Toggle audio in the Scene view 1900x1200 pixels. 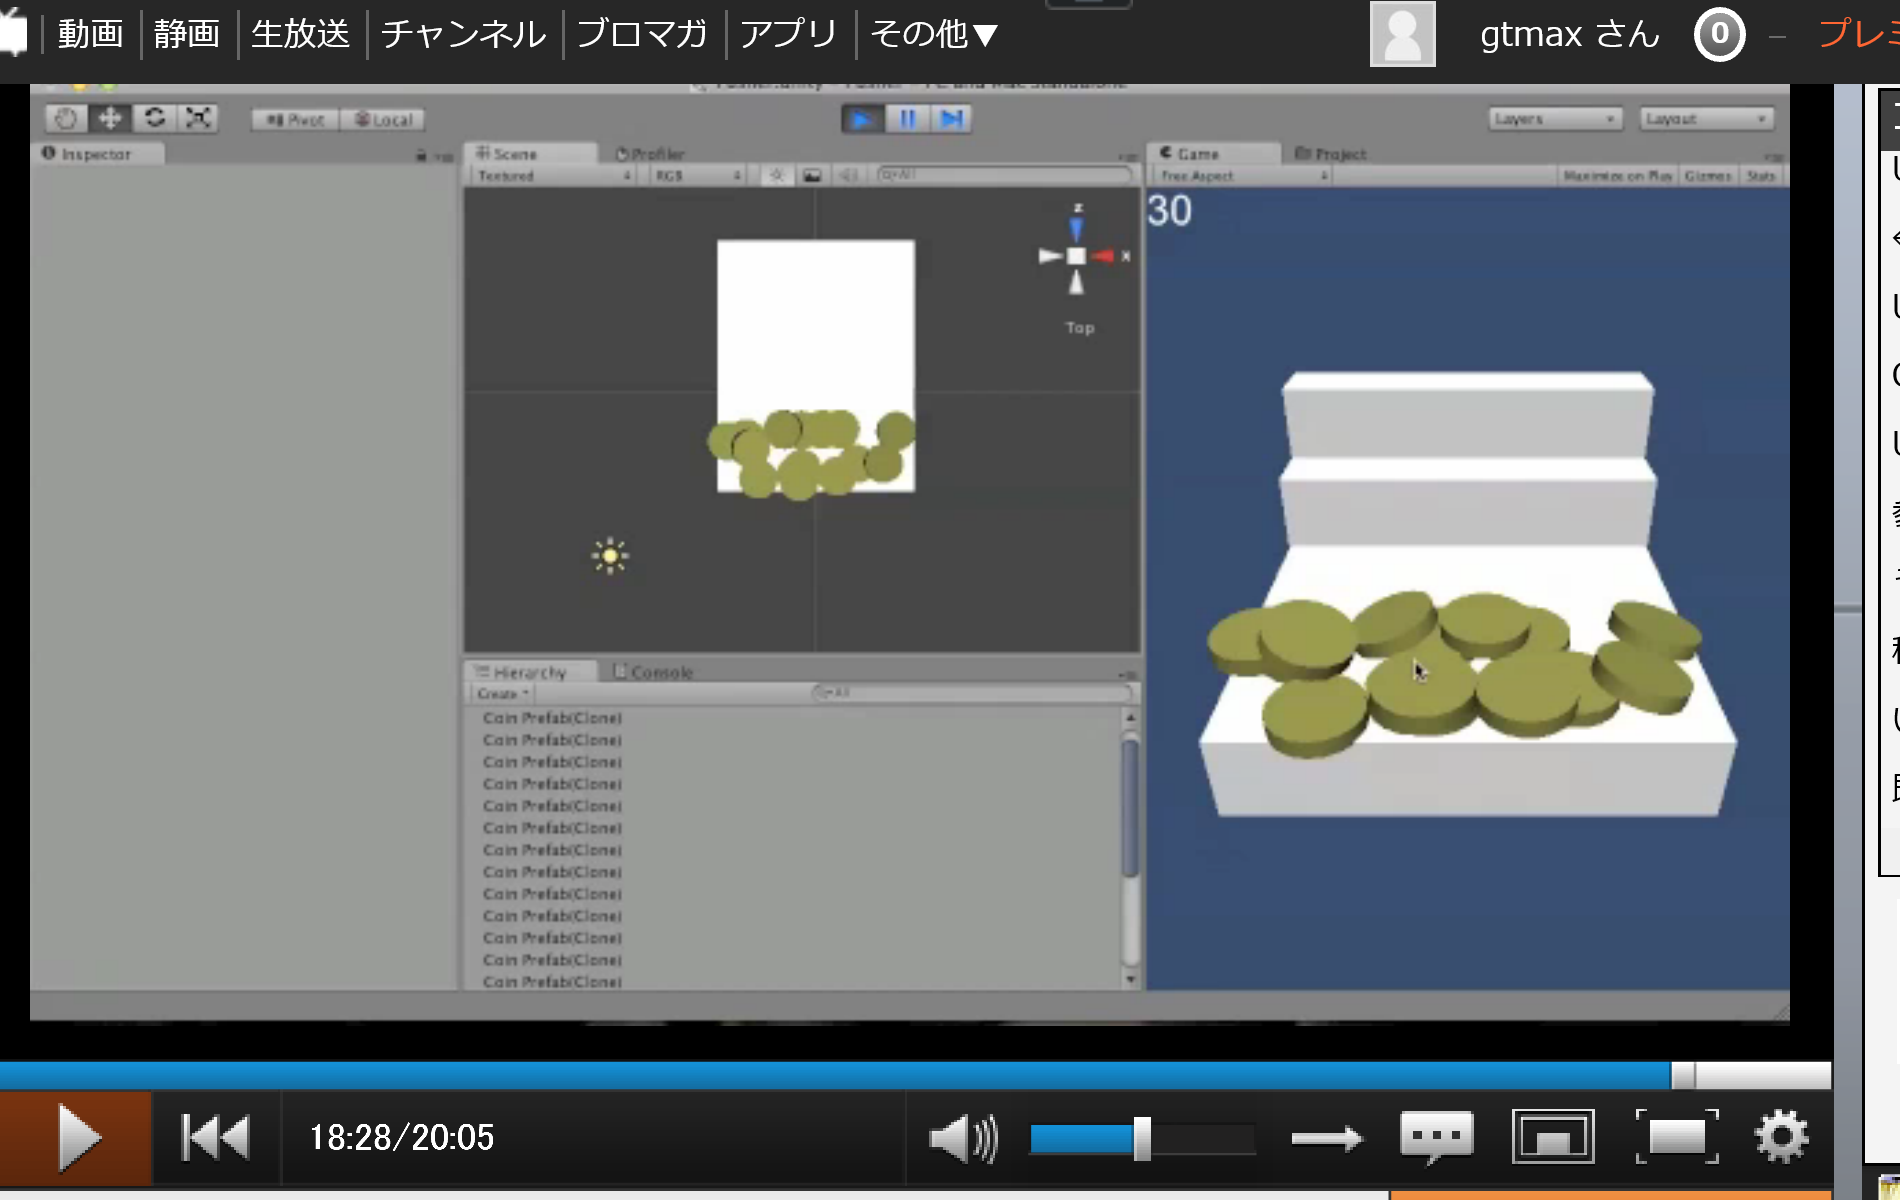pyautogui.click(x=849, y=174)
